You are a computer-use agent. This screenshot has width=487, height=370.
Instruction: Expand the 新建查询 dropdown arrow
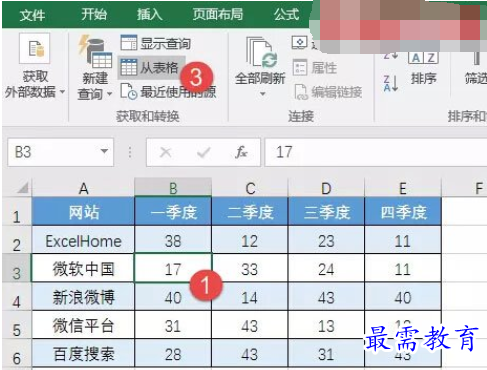[x=110, y=94]
